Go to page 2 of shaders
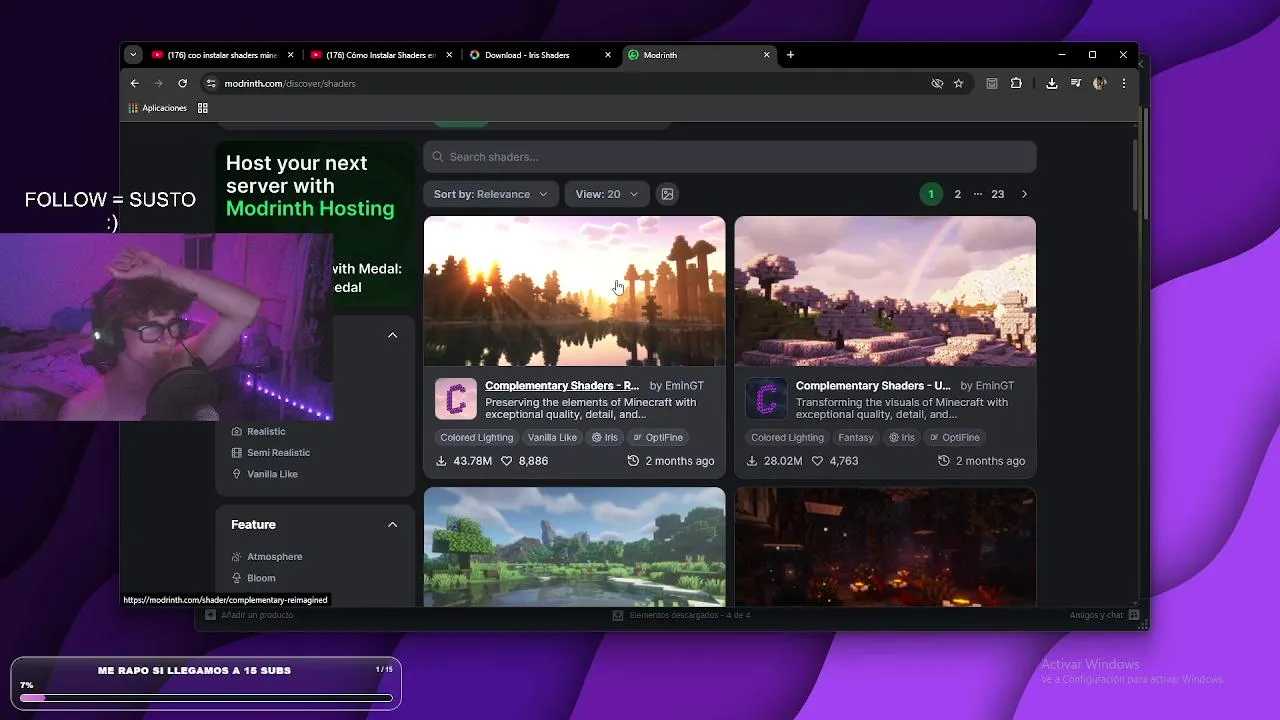Viewport: 1280px width, 720px height. 957,194
